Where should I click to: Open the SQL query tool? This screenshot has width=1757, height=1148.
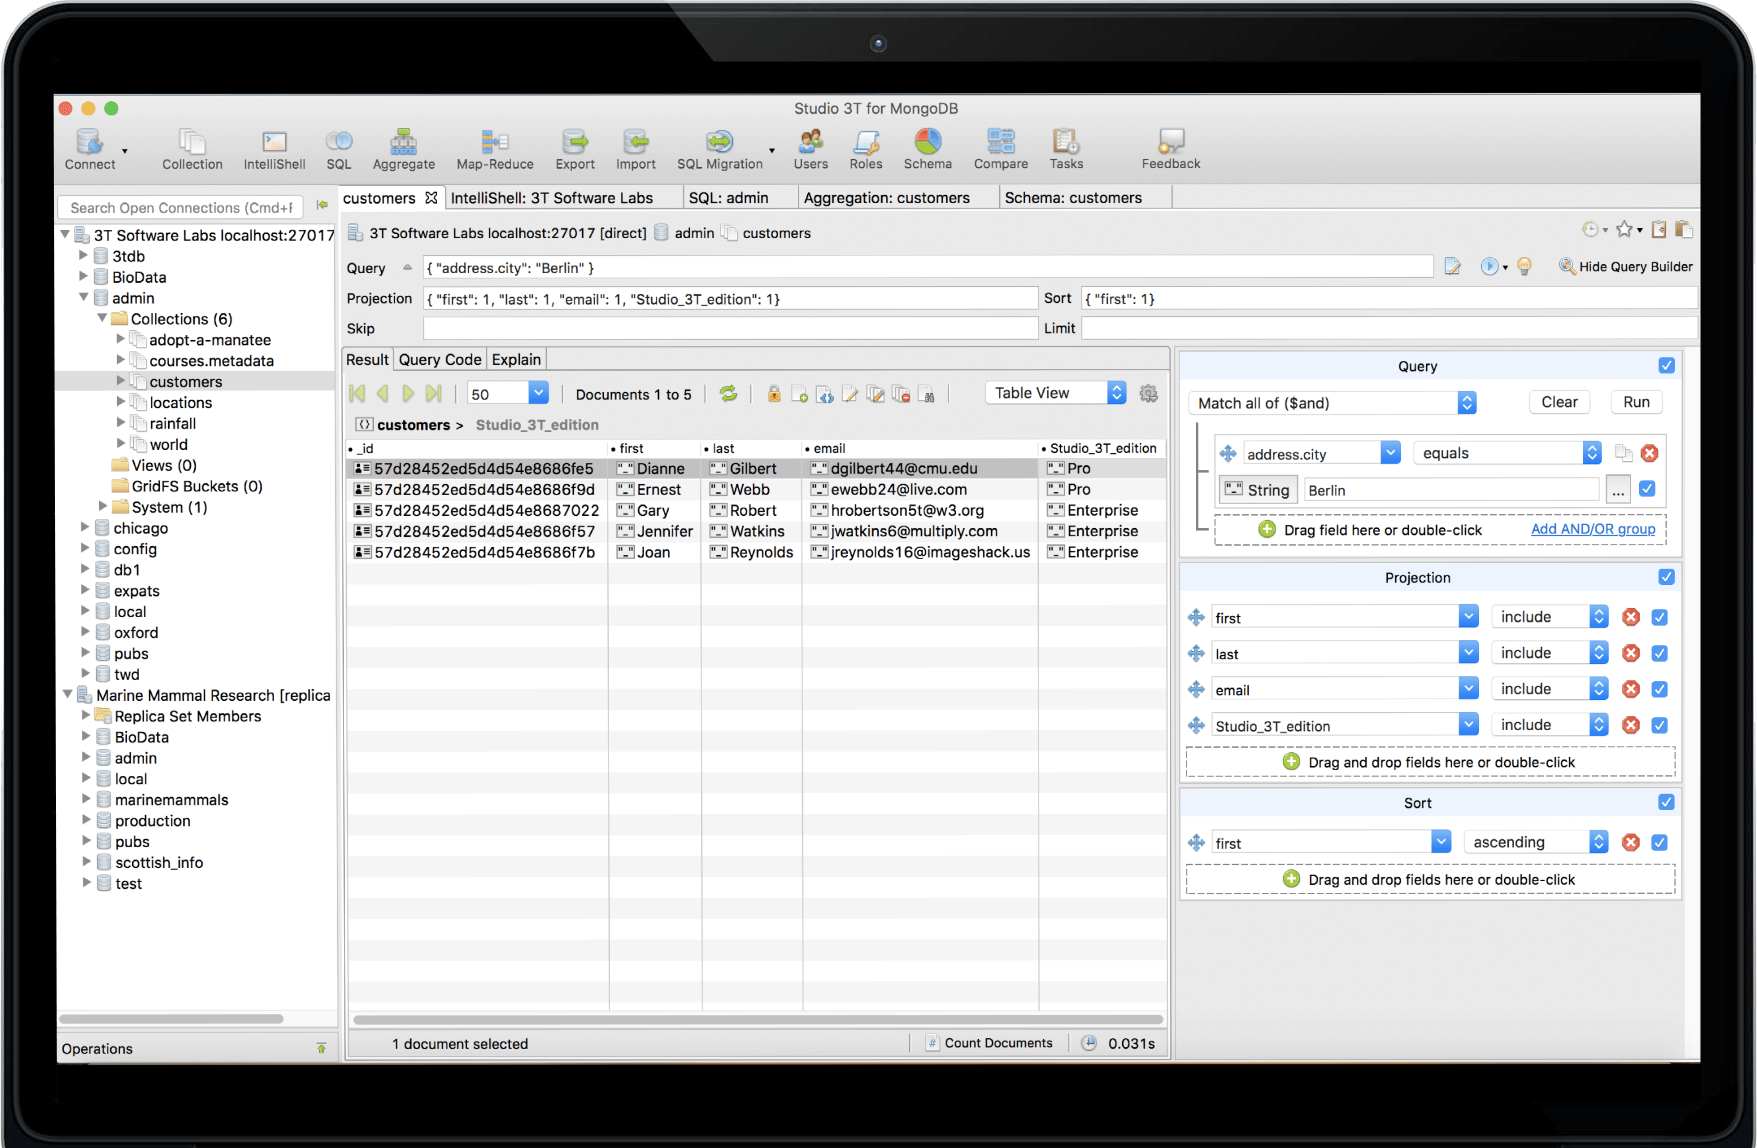pos(339,148)
